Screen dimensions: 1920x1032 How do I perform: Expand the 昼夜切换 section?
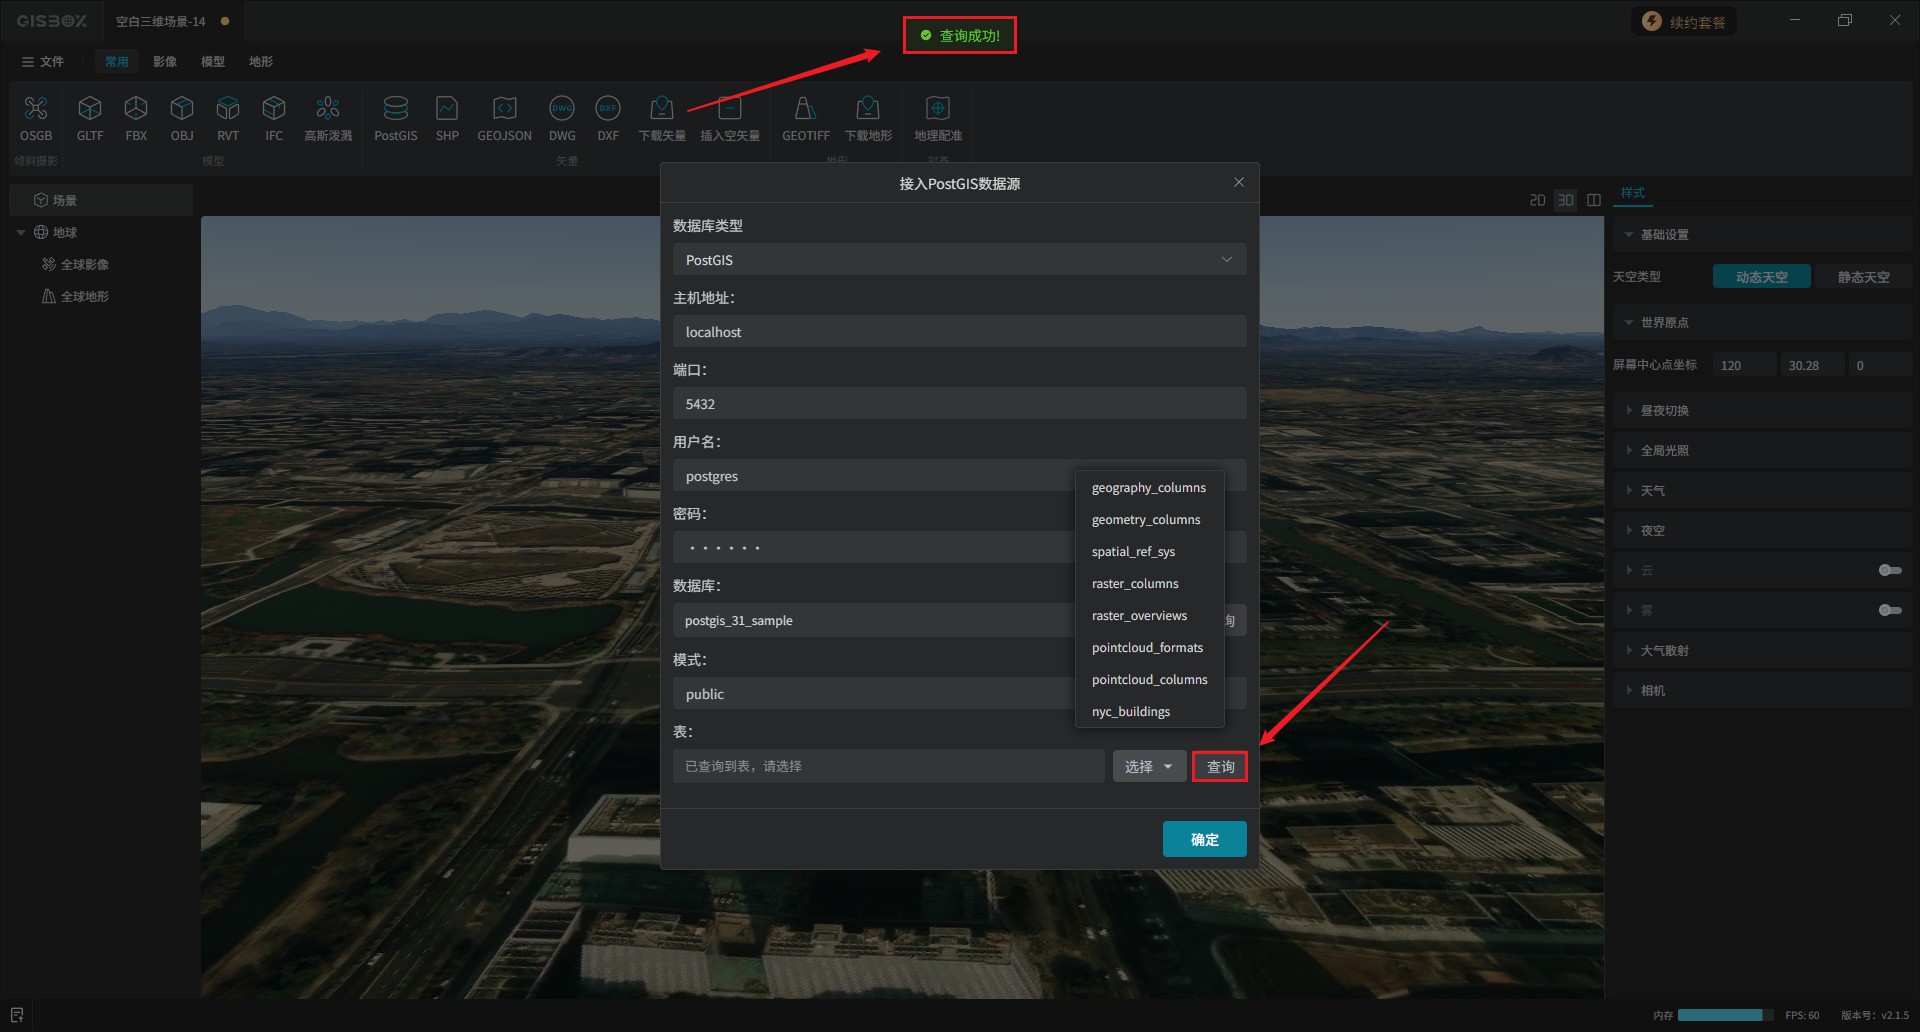click(x=1664, y=411)
